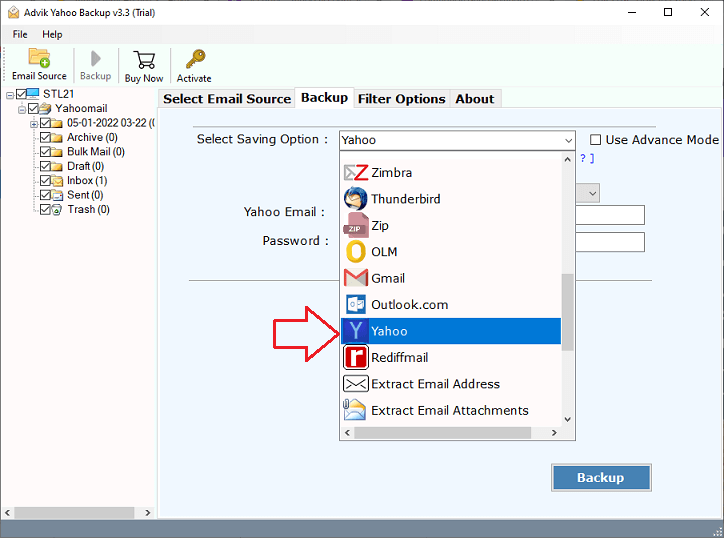Choose Extract Email Attachments option
Screen dimensions: 724x538
451,410
